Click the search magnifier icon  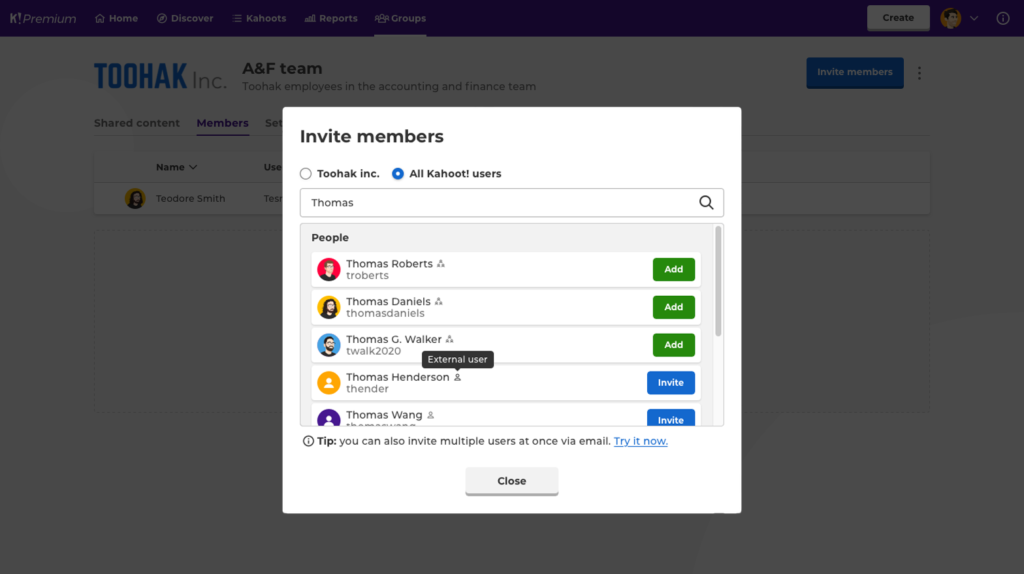click(706, 203)
